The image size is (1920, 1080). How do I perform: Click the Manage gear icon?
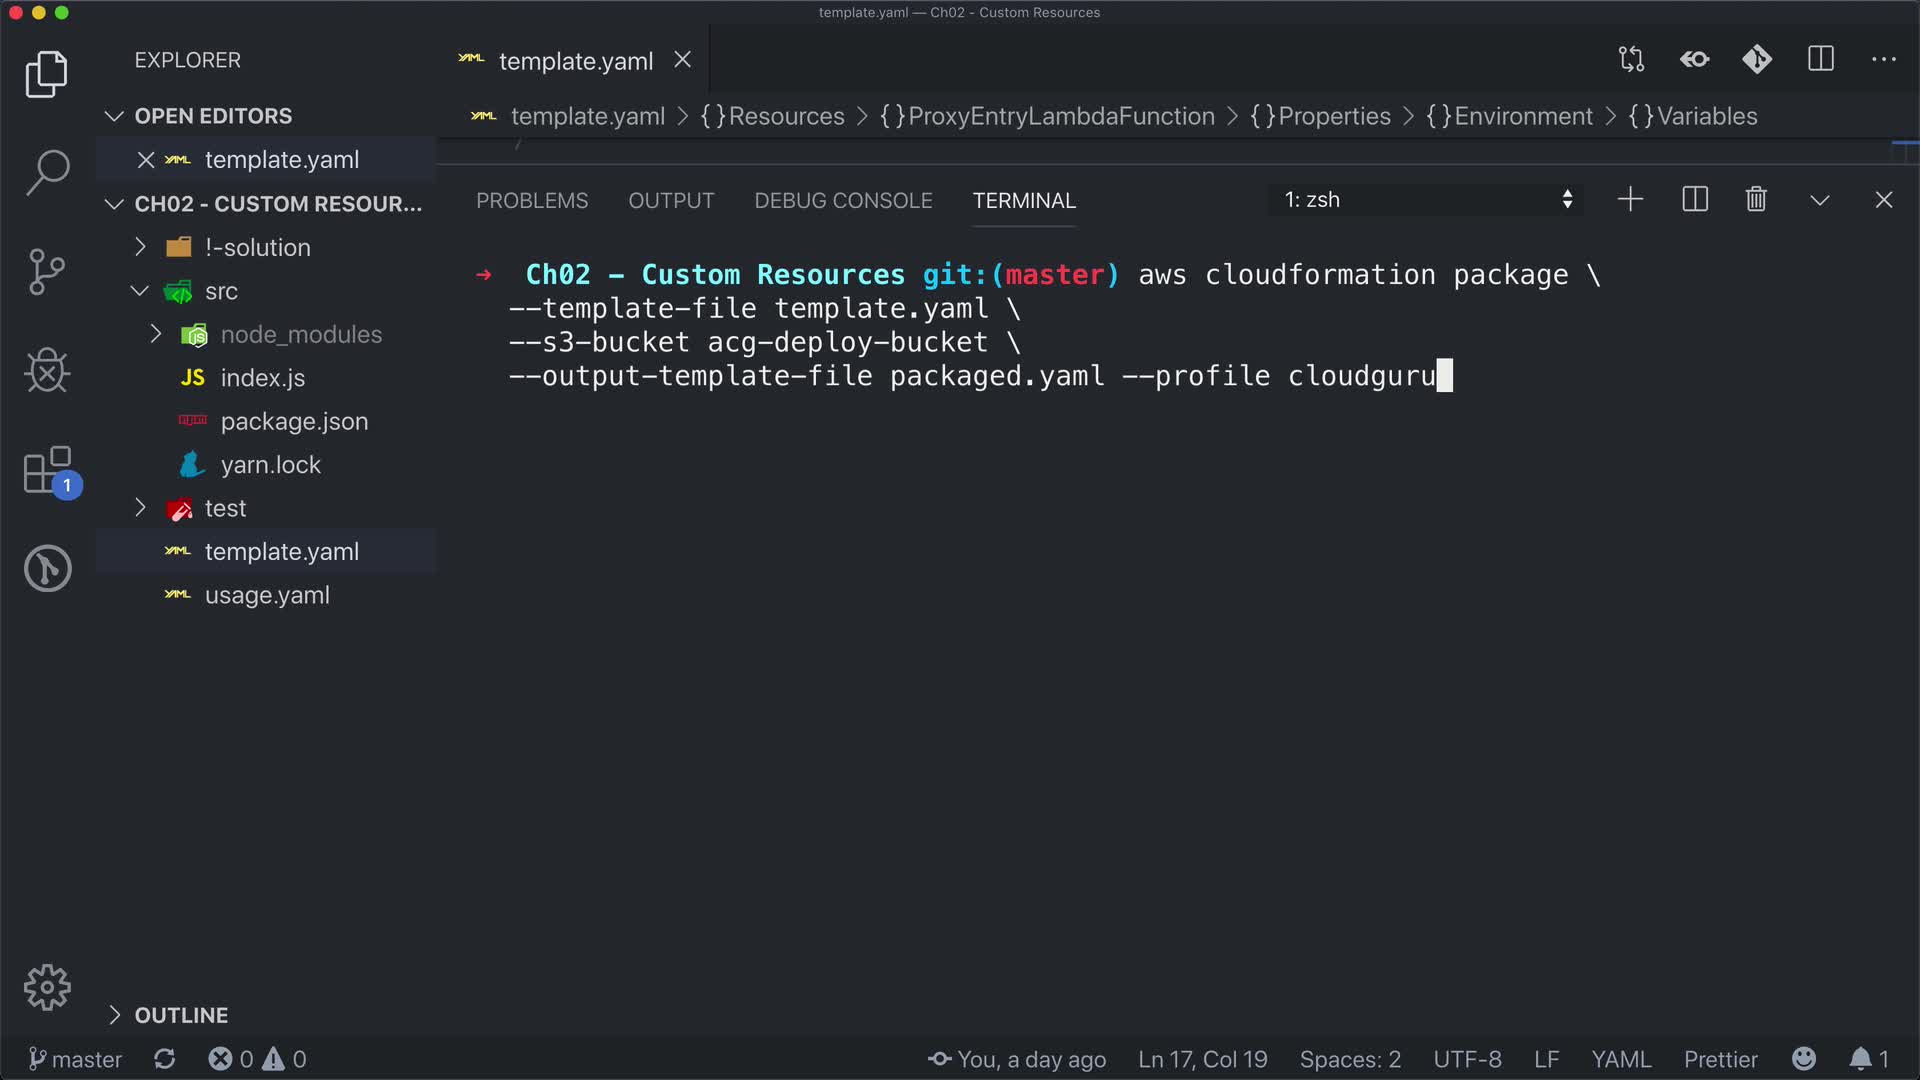coord(47,988)
